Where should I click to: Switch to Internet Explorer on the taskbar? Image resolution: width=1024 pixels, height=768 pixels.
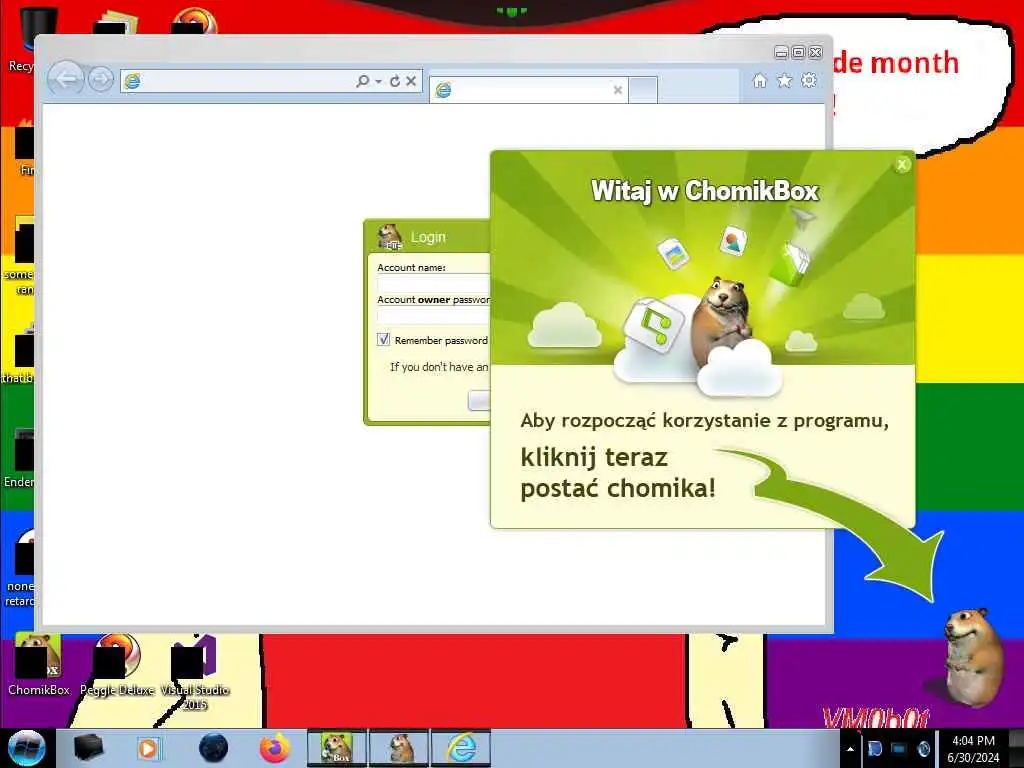[x=461, y=748]
